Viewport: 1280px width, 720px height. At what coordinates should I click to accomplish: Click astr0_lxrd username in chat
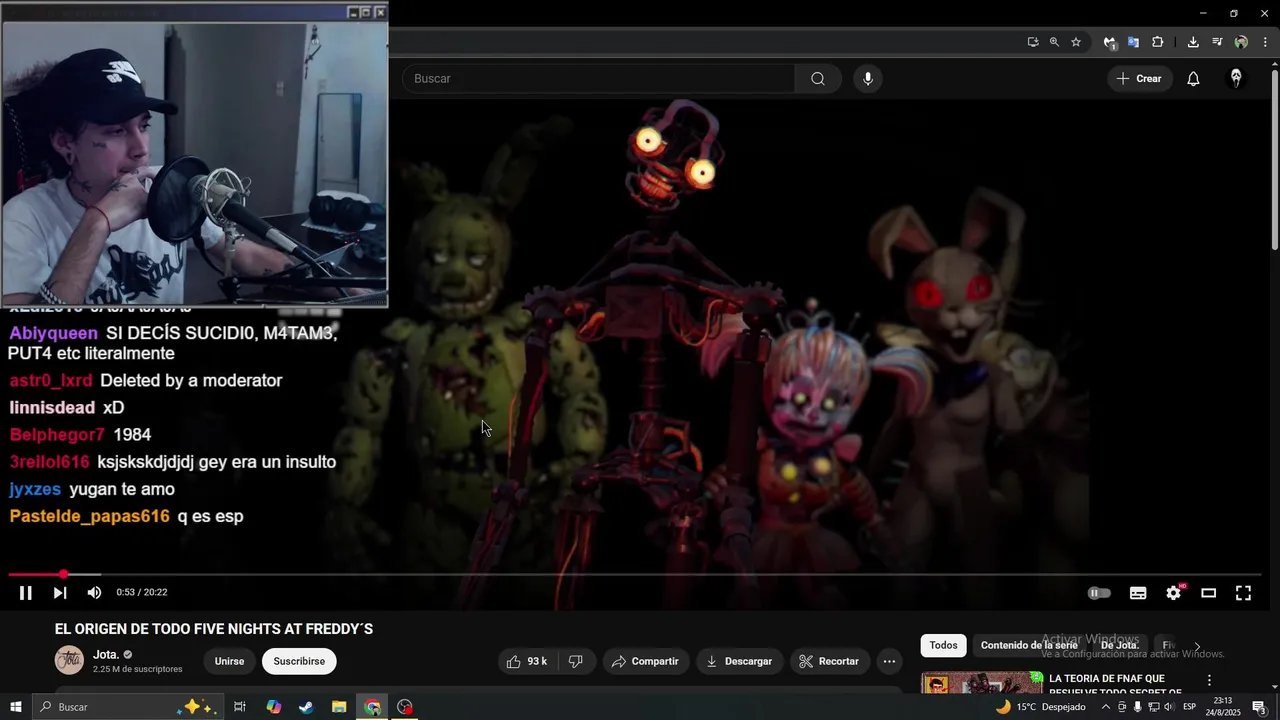51,381
